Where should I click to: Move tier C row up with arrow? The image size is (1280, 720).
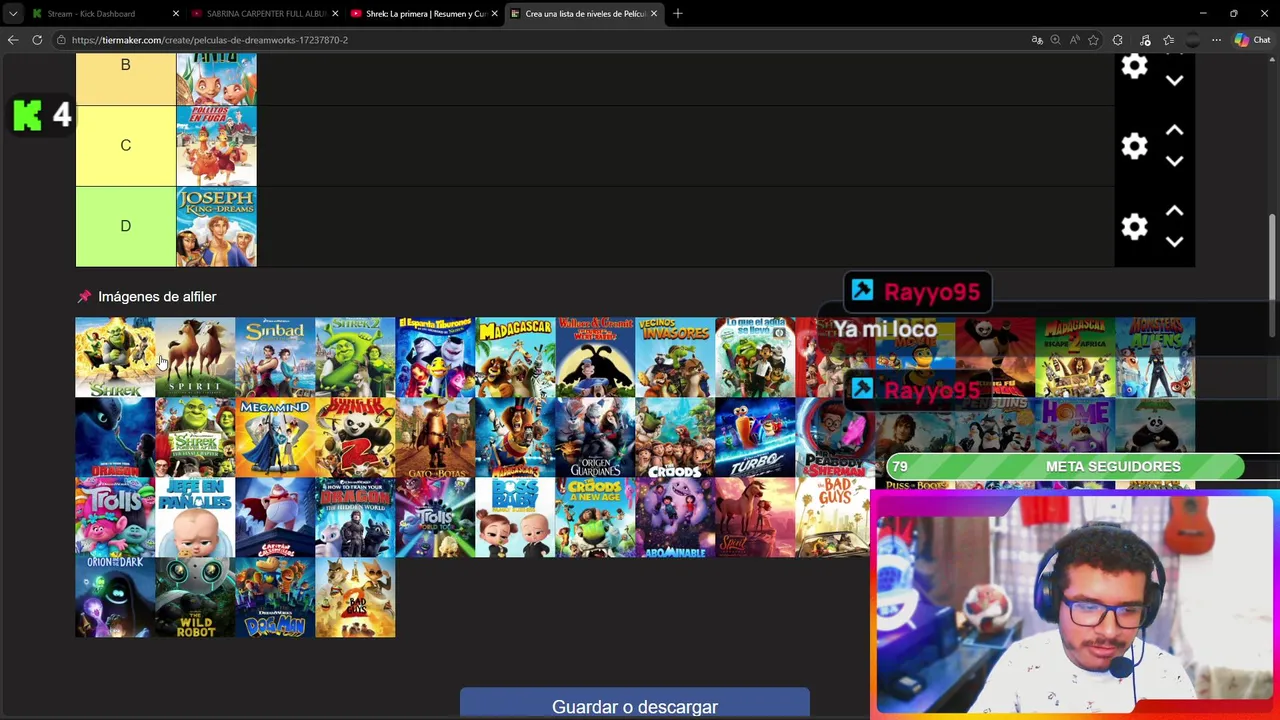click(x=1175, y=131)
